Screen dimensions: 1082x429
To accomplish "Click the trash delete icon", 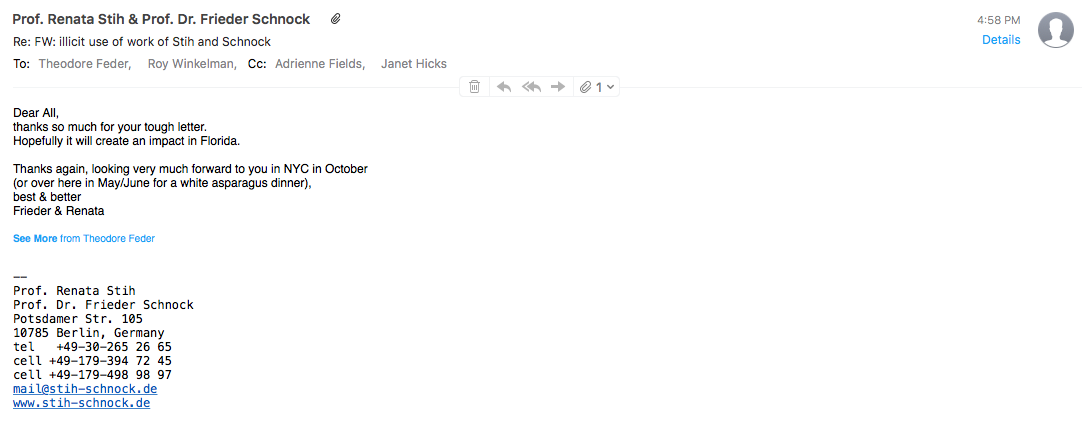I will (475, 87).
